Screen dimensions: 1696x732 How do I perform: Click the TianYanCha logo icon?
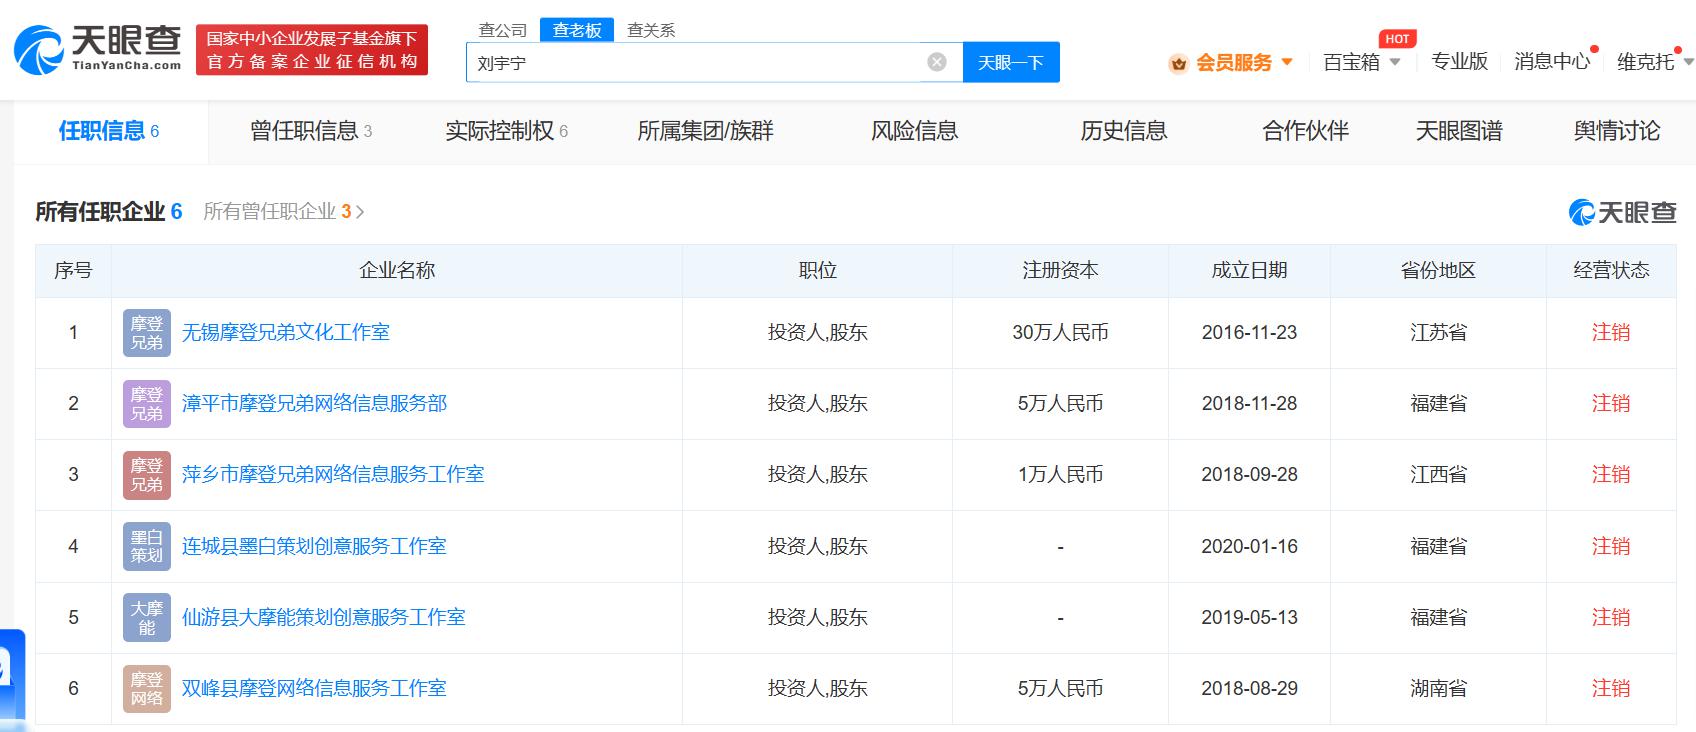(x=38, y=50)
